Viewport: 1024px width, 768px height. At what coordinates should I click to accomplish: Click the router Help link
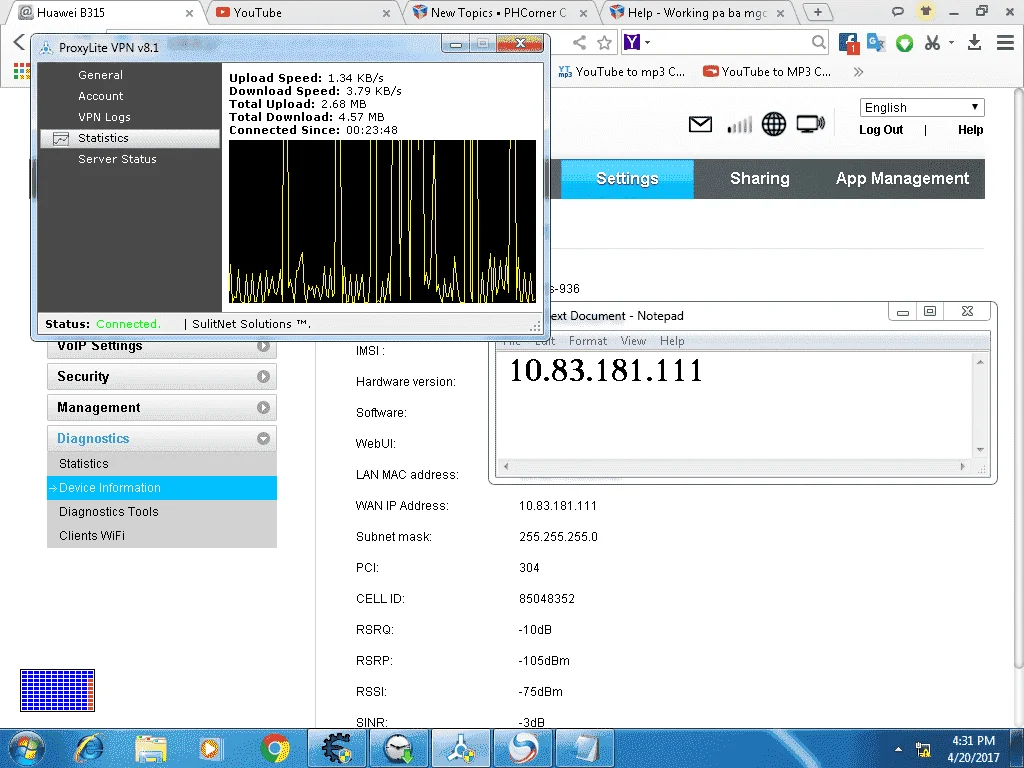pyautogui.click(x=970, y=130)
